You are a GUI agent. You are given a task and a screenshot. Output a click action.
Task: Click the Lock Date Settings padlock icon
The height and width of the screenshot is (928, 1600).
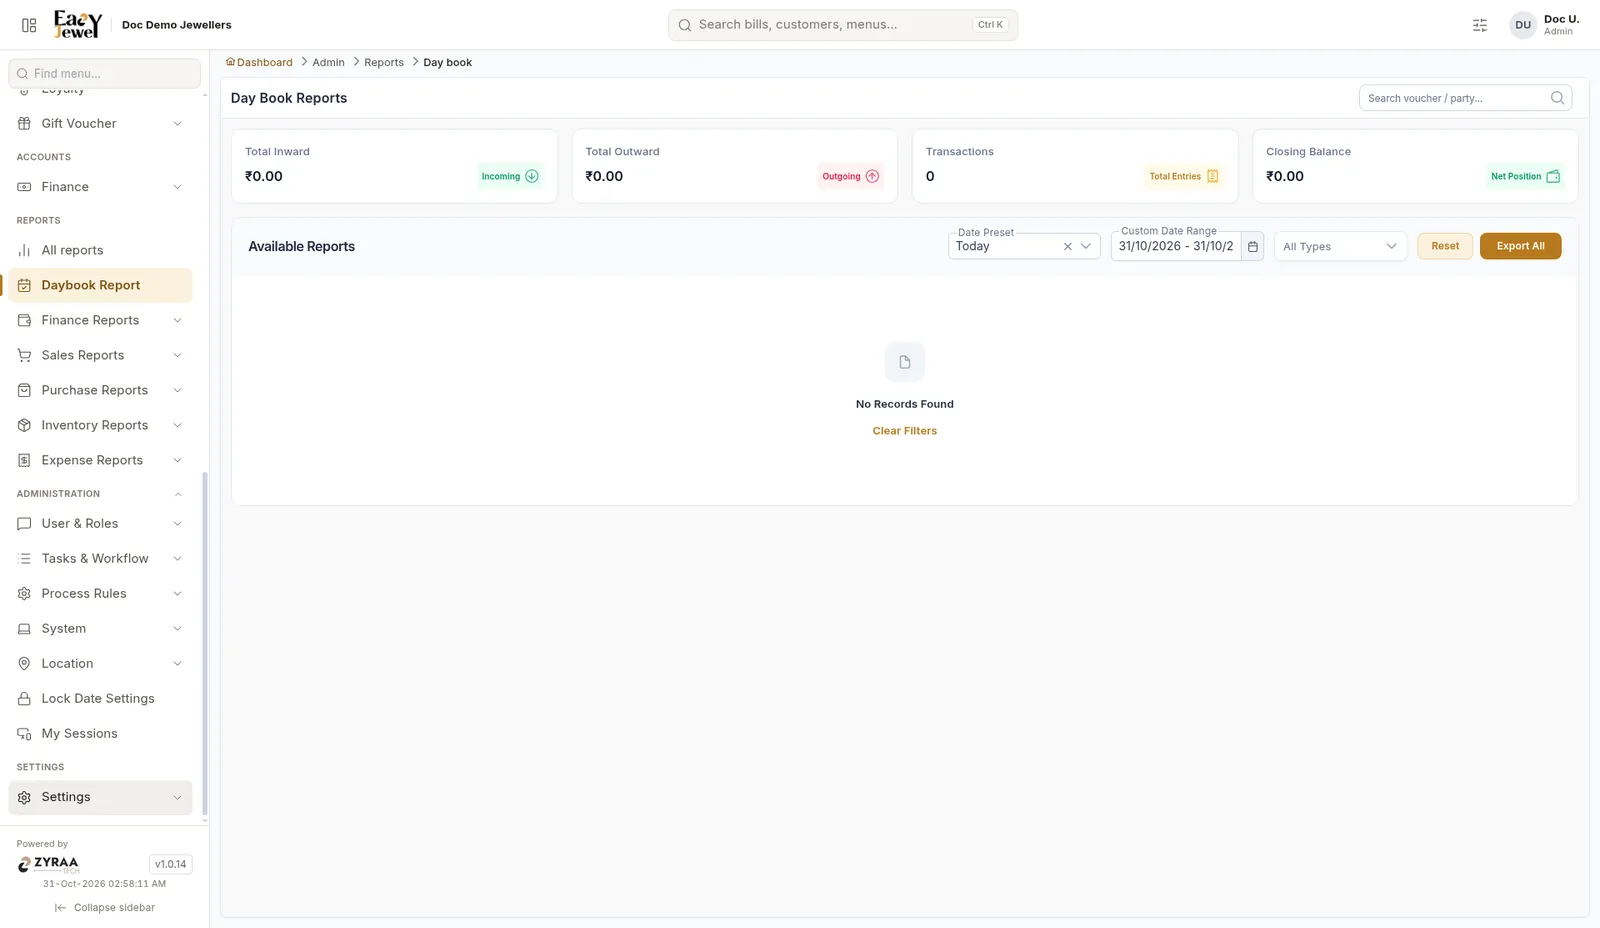(x=24, y=699)
